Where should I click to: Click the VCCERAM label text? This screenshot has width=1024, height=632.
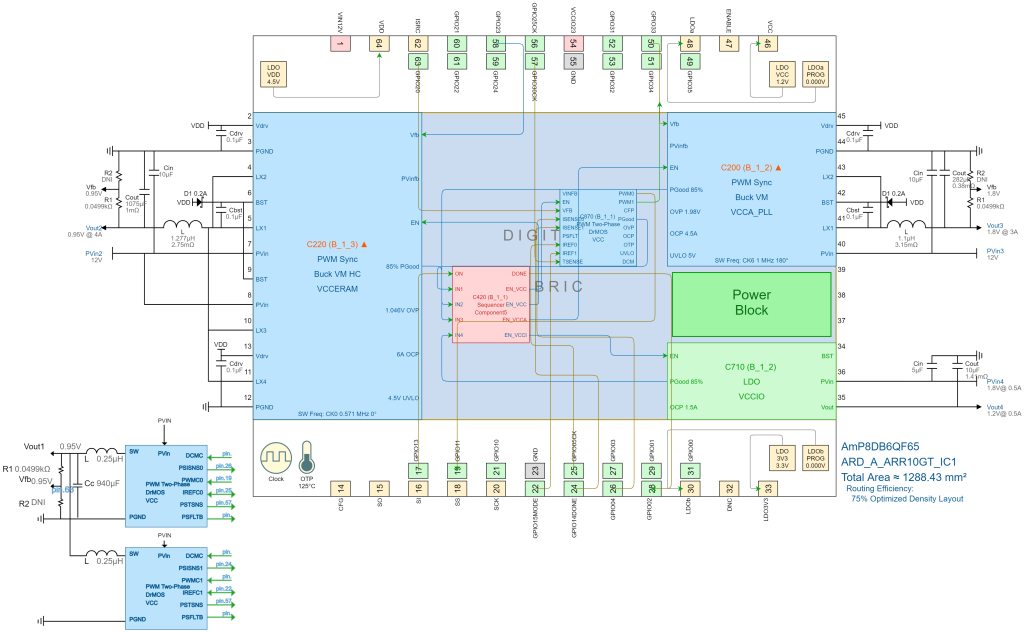[338, 289]
